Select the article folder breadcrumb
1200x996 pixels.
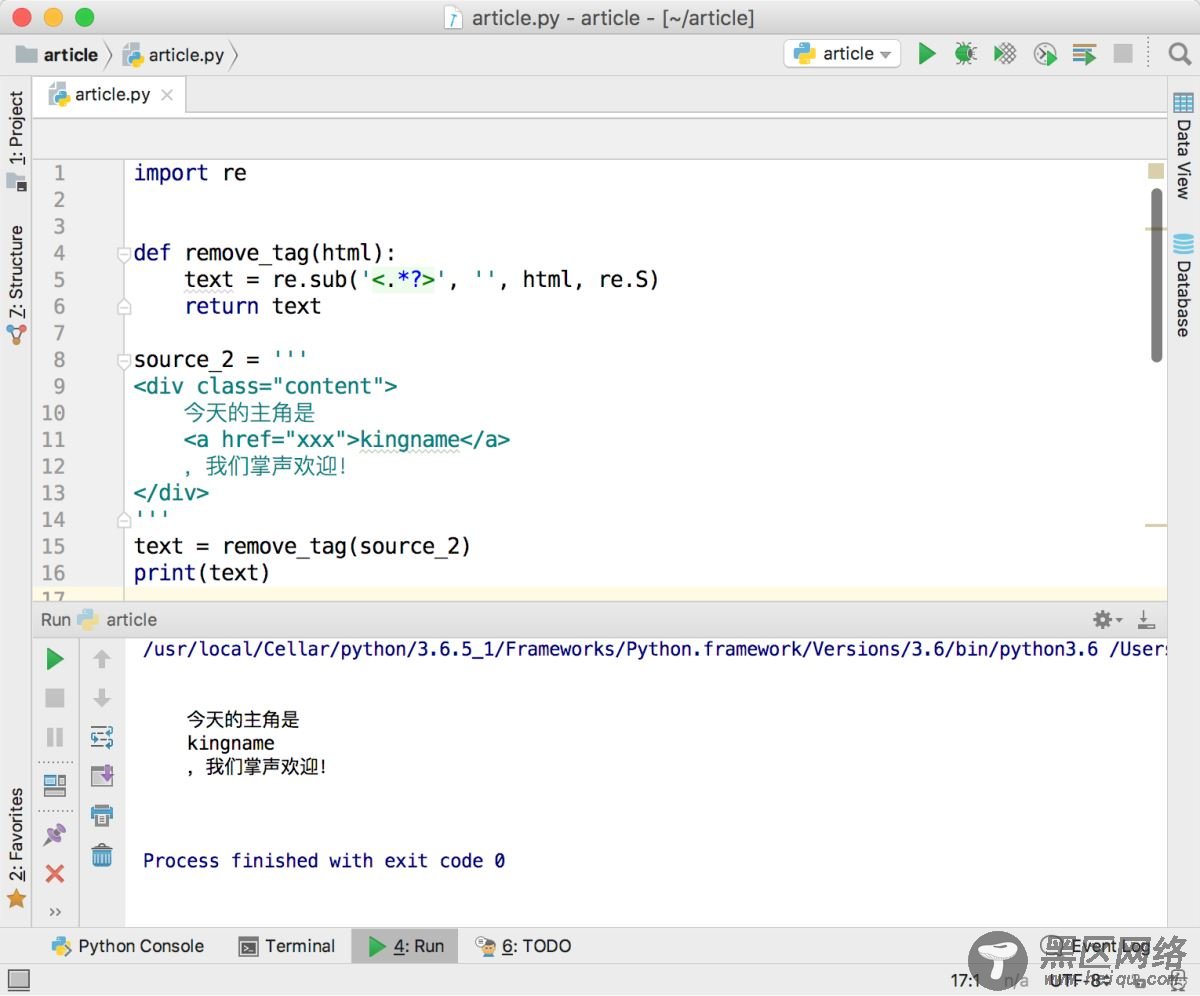(57, 55)
